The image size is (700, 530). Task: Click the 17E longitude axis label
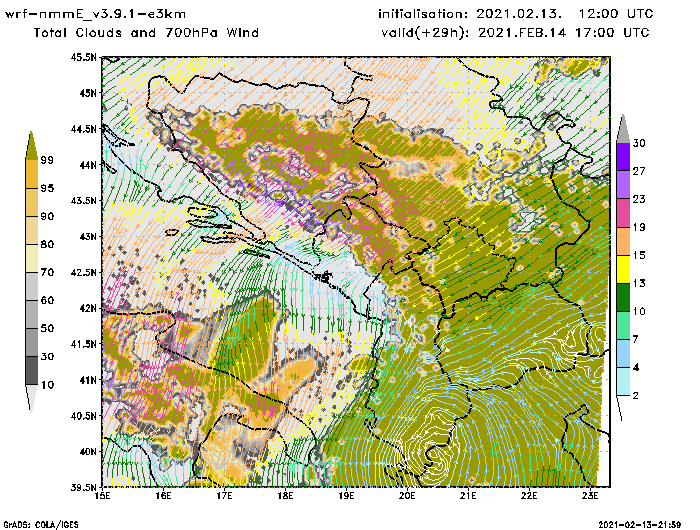click(x=224, y=496)
